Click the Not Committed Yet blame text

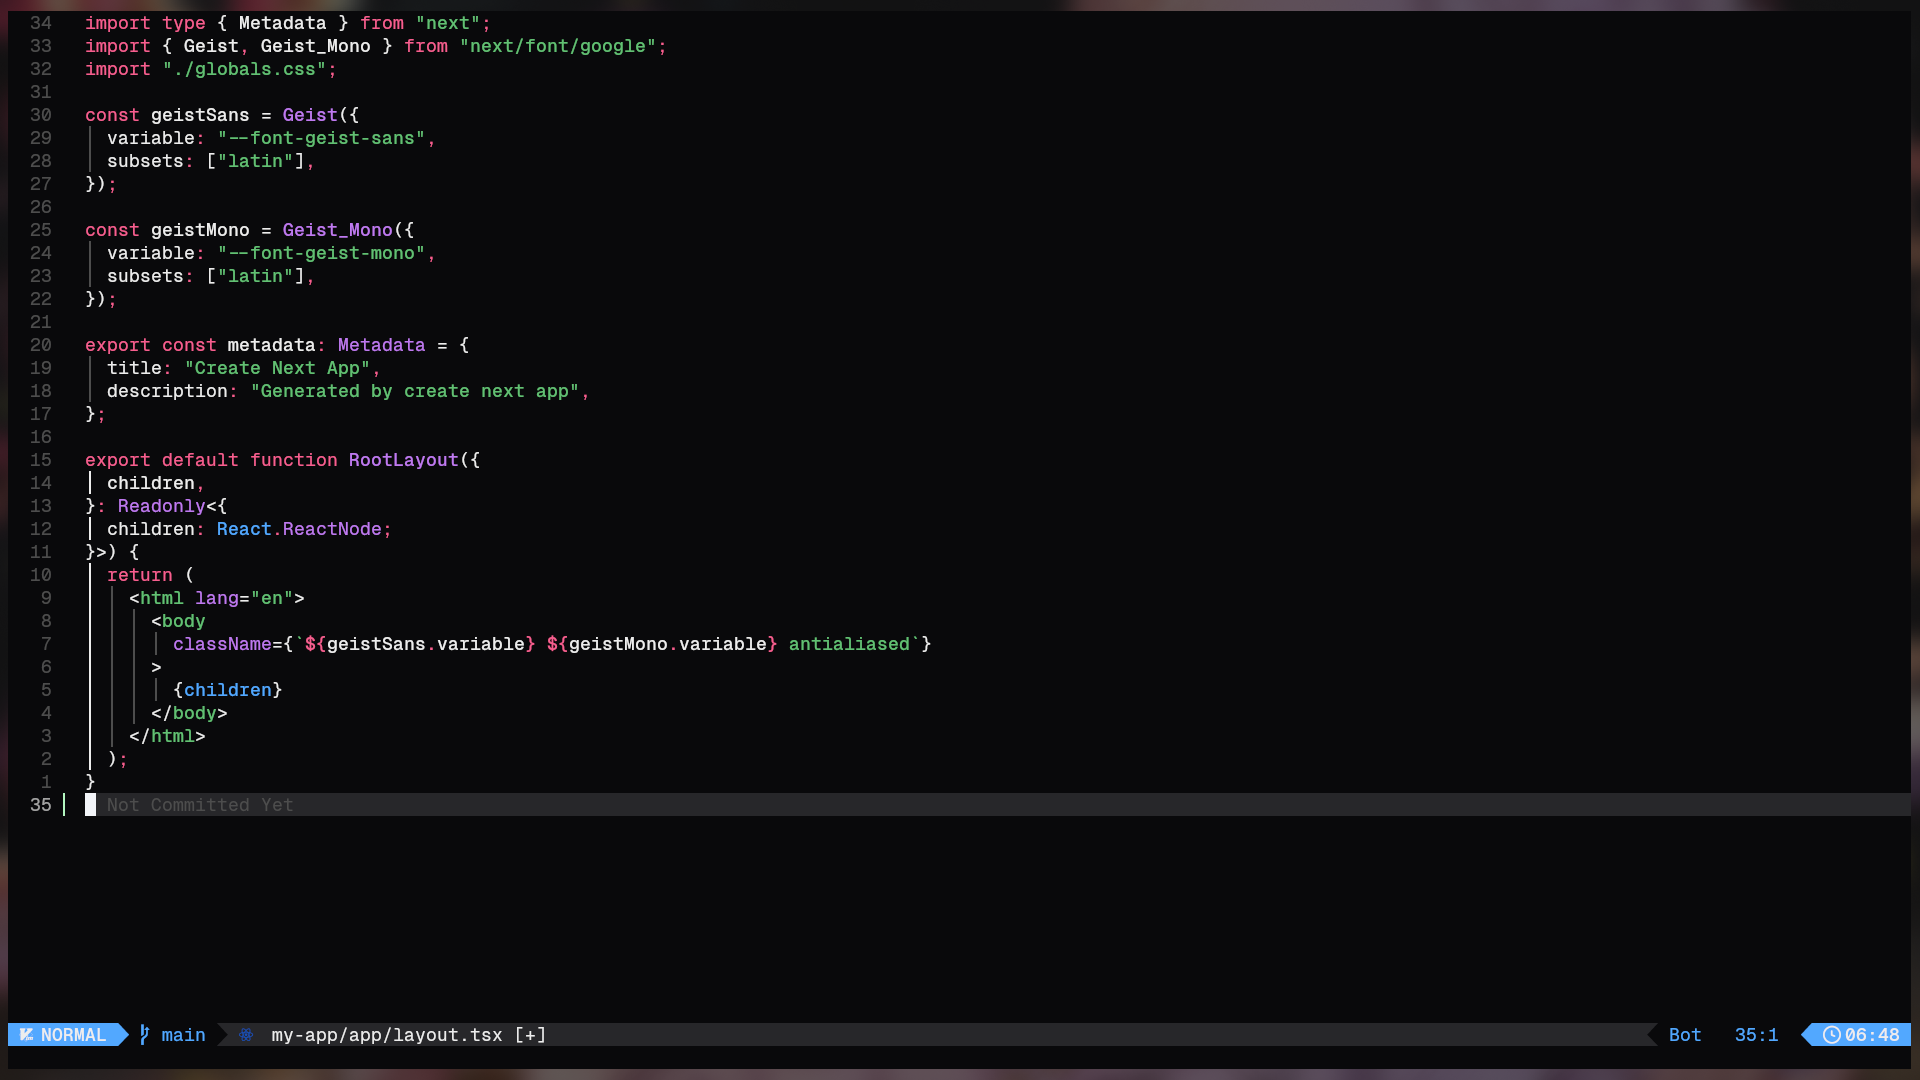point(200,805)
